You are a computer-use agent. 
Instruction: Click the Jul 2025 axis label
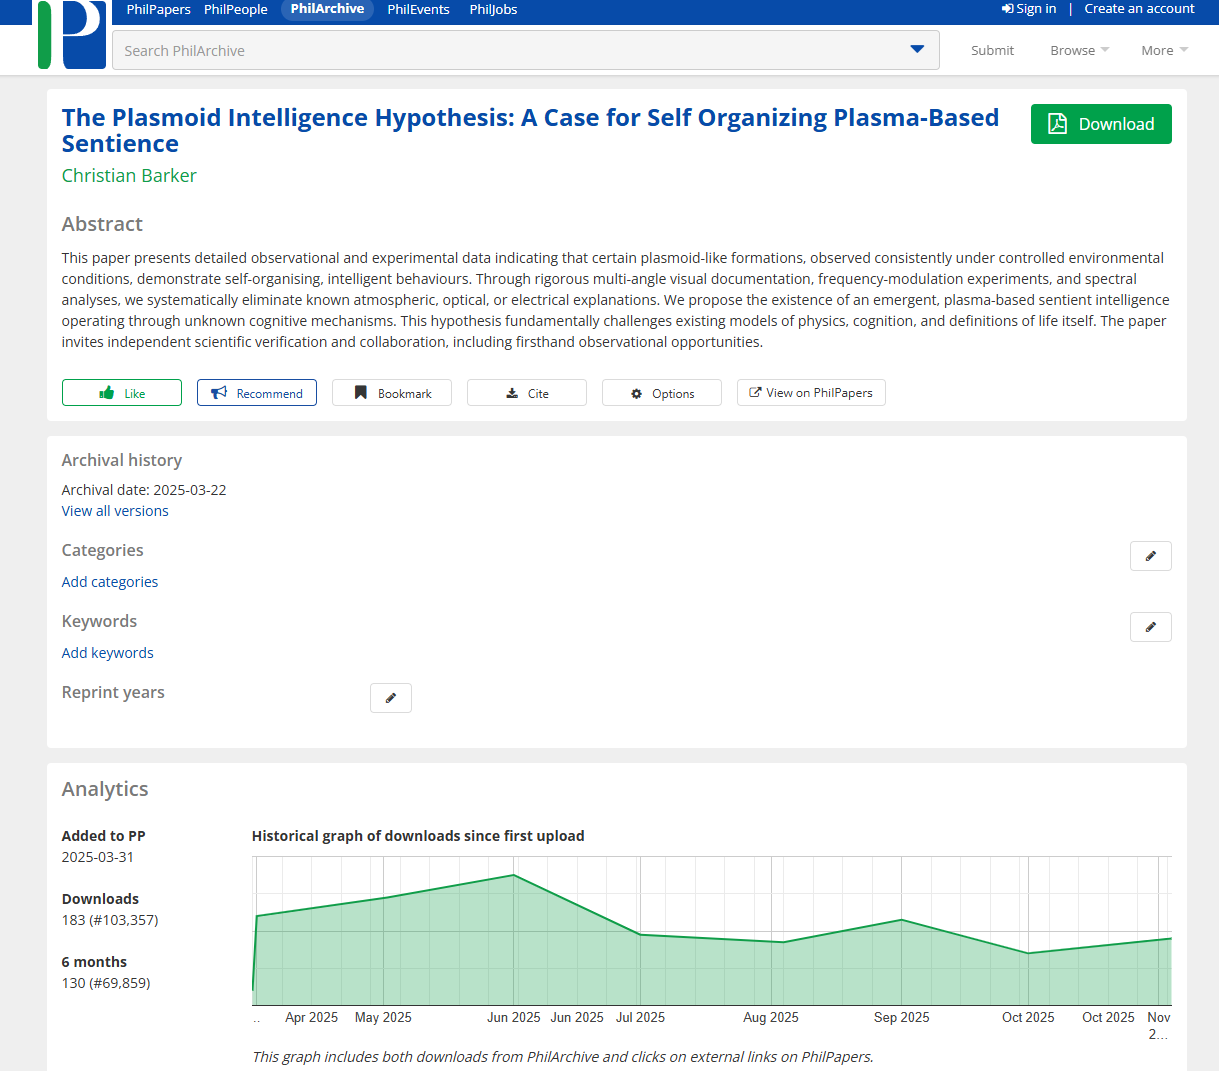click(x=640, y=1017)
